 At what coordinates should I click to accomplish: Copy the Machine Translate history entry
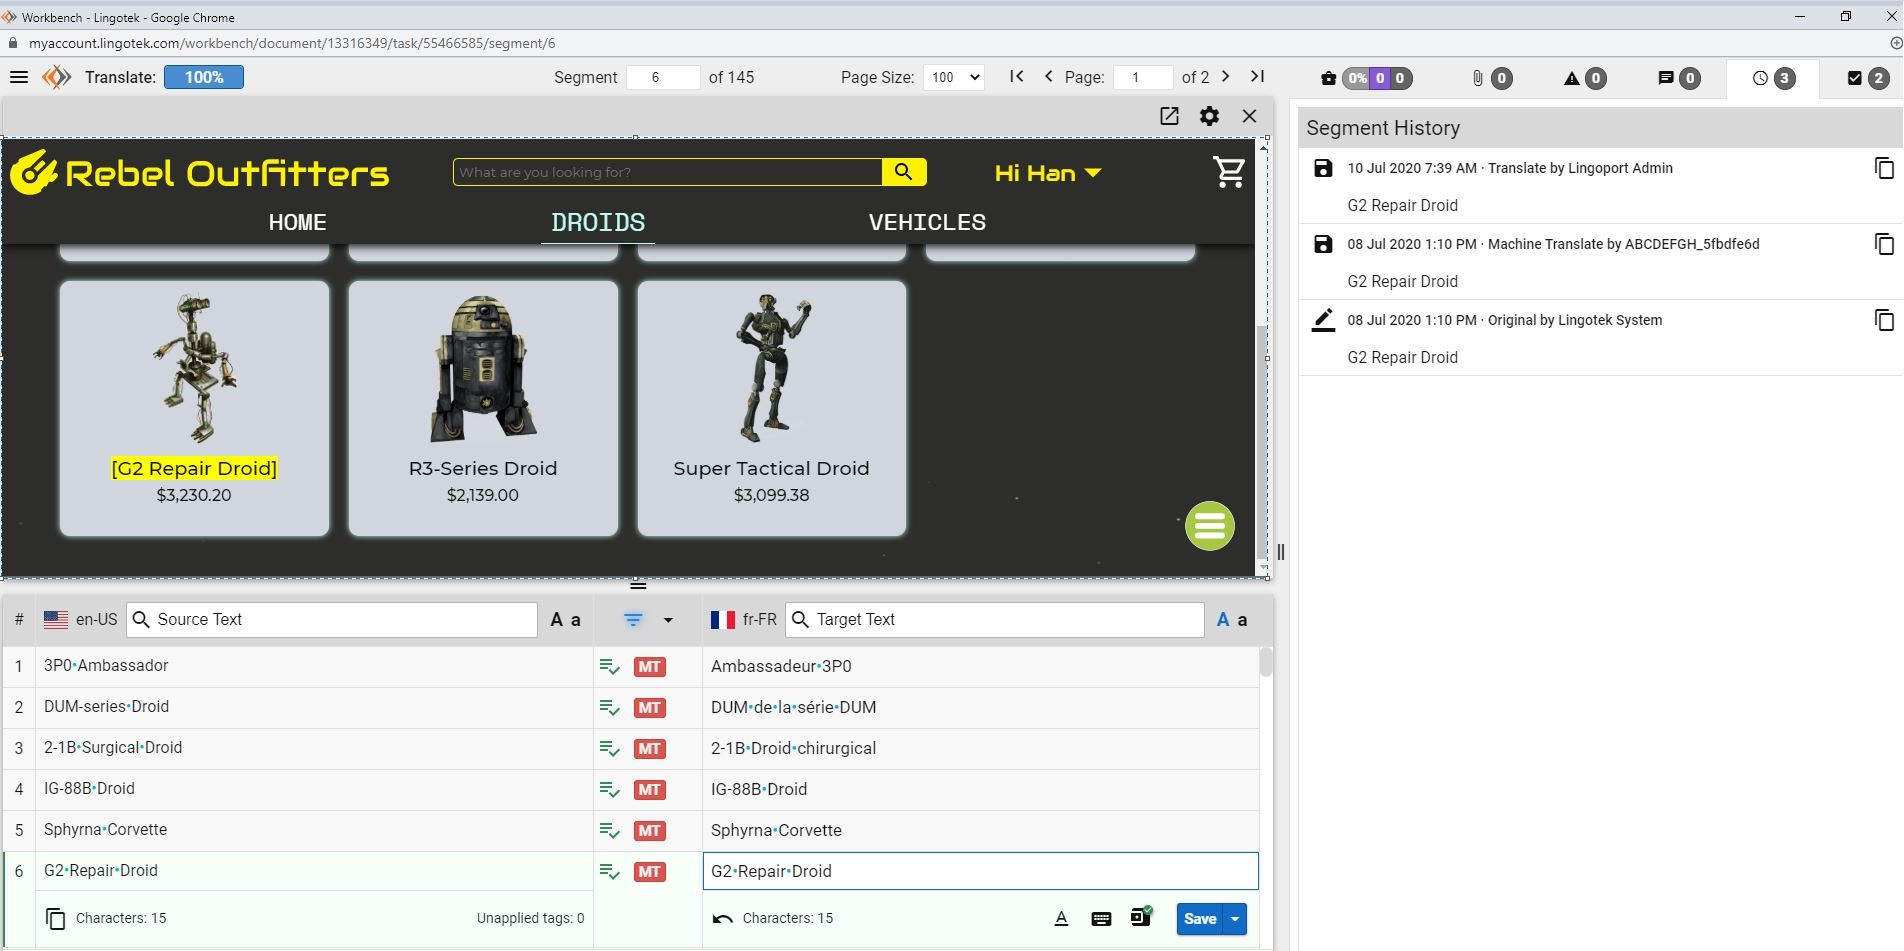click(x=1884, y=244)
